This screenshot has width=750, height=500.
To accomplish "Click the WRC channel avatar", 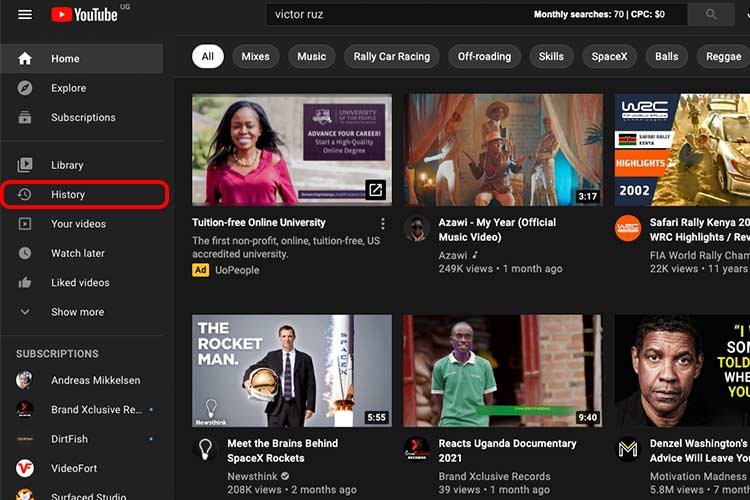I will pyautogui.click(x=628, y=228).
